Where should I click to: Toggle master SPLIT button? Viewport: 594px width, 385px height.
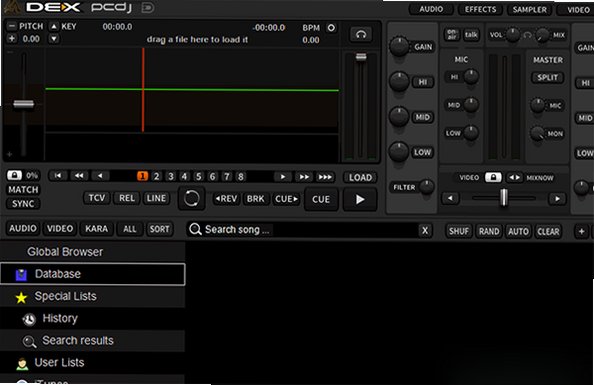pyautogui.click(x=547, y=77)
